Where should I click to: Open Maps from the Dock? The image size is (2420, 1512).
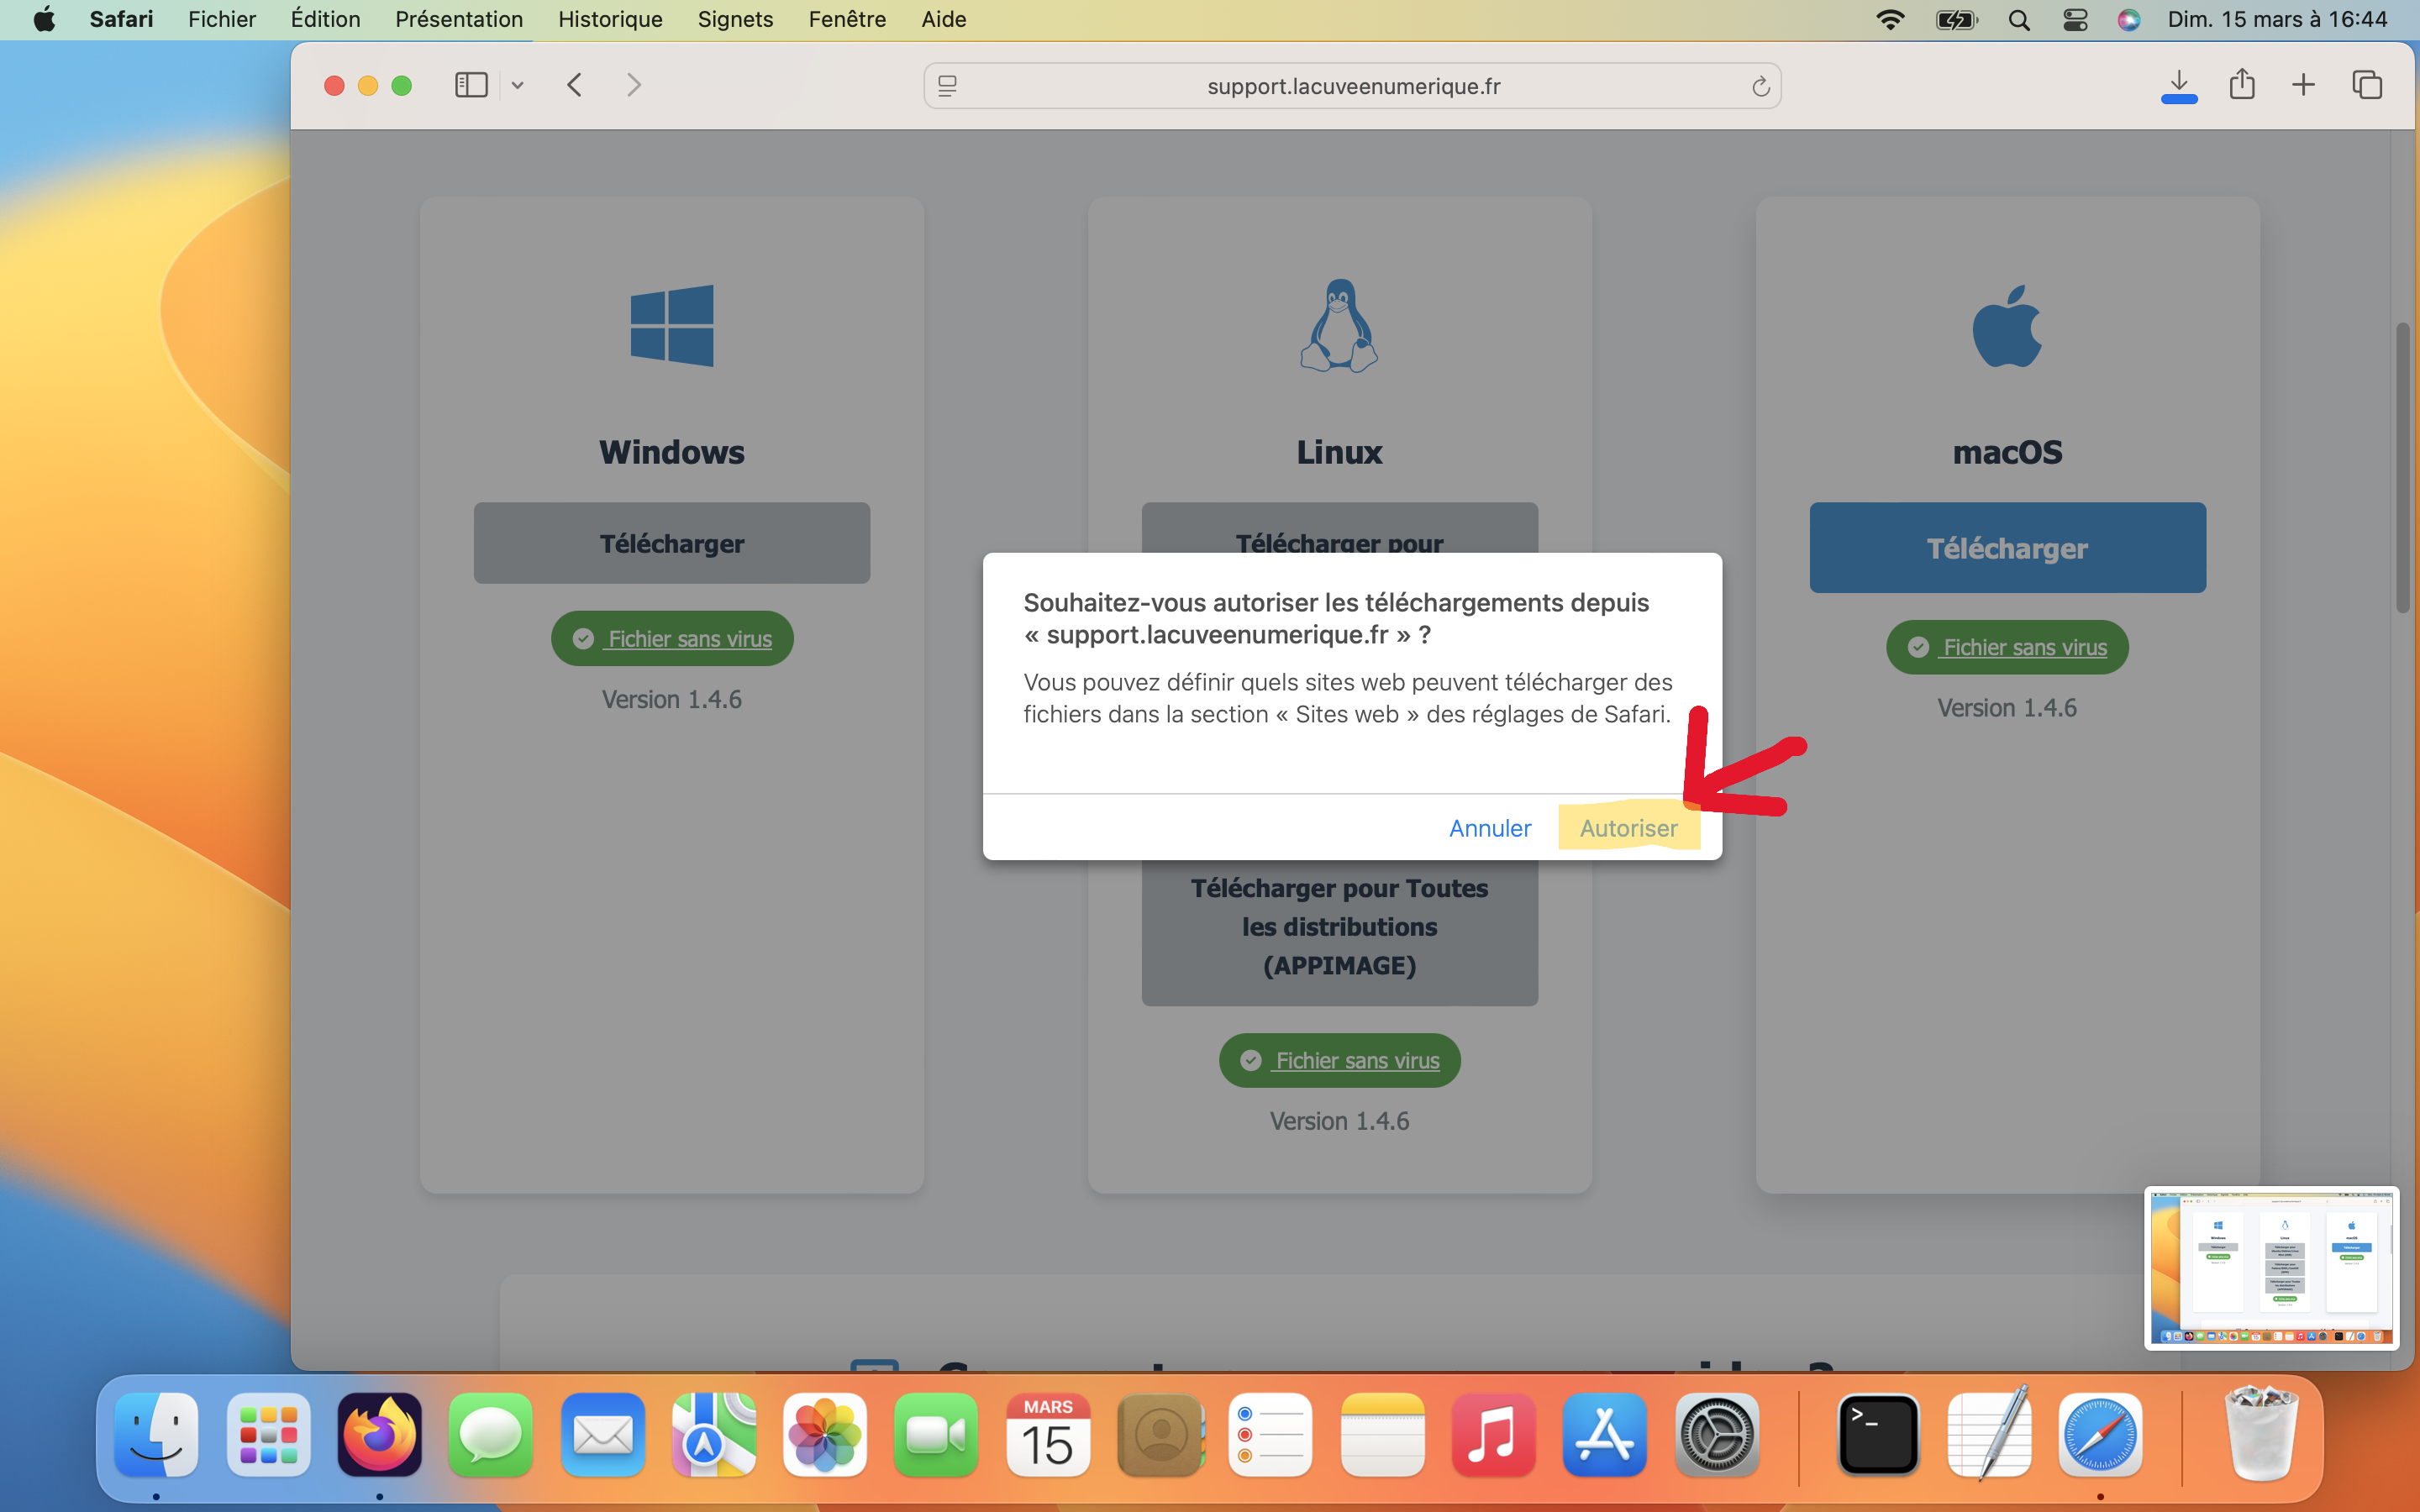pos(713,1435)
